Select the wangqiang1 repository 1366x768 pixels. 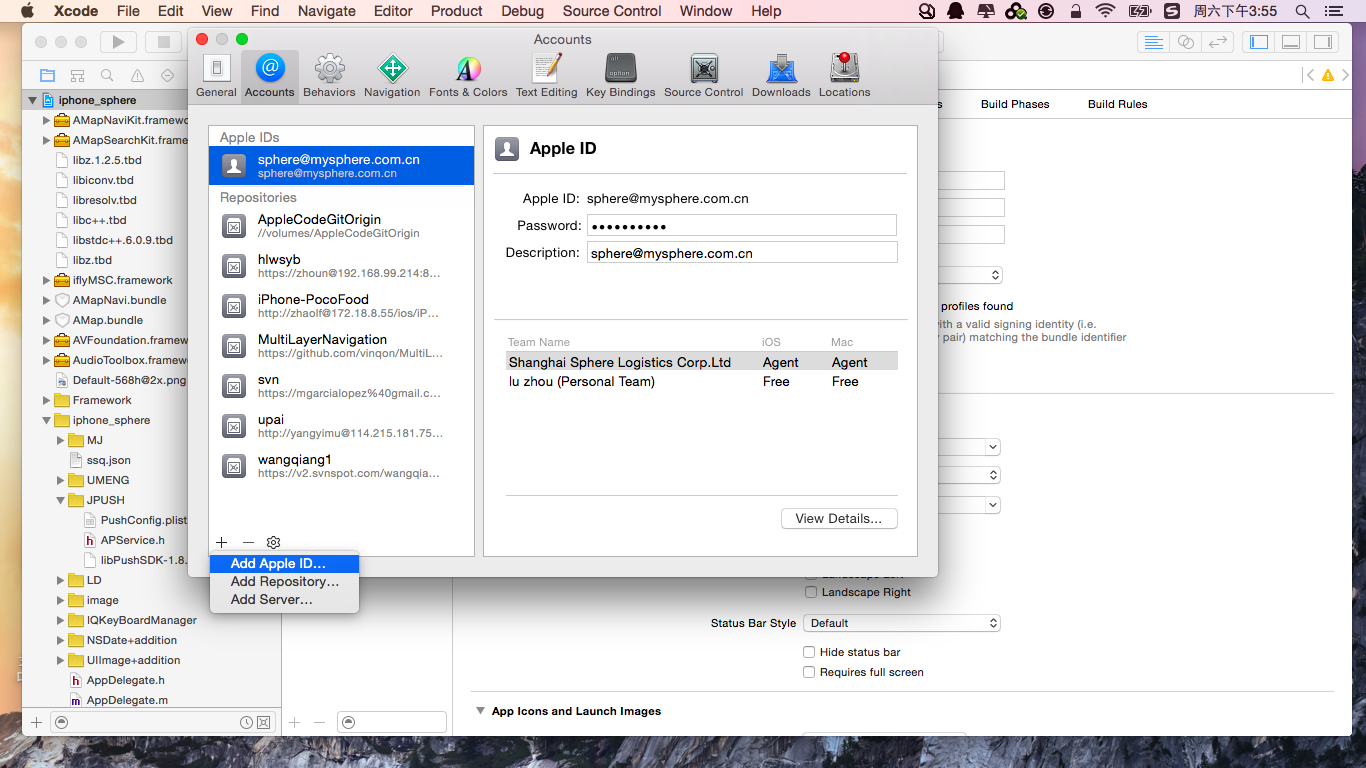coord(341,465)
